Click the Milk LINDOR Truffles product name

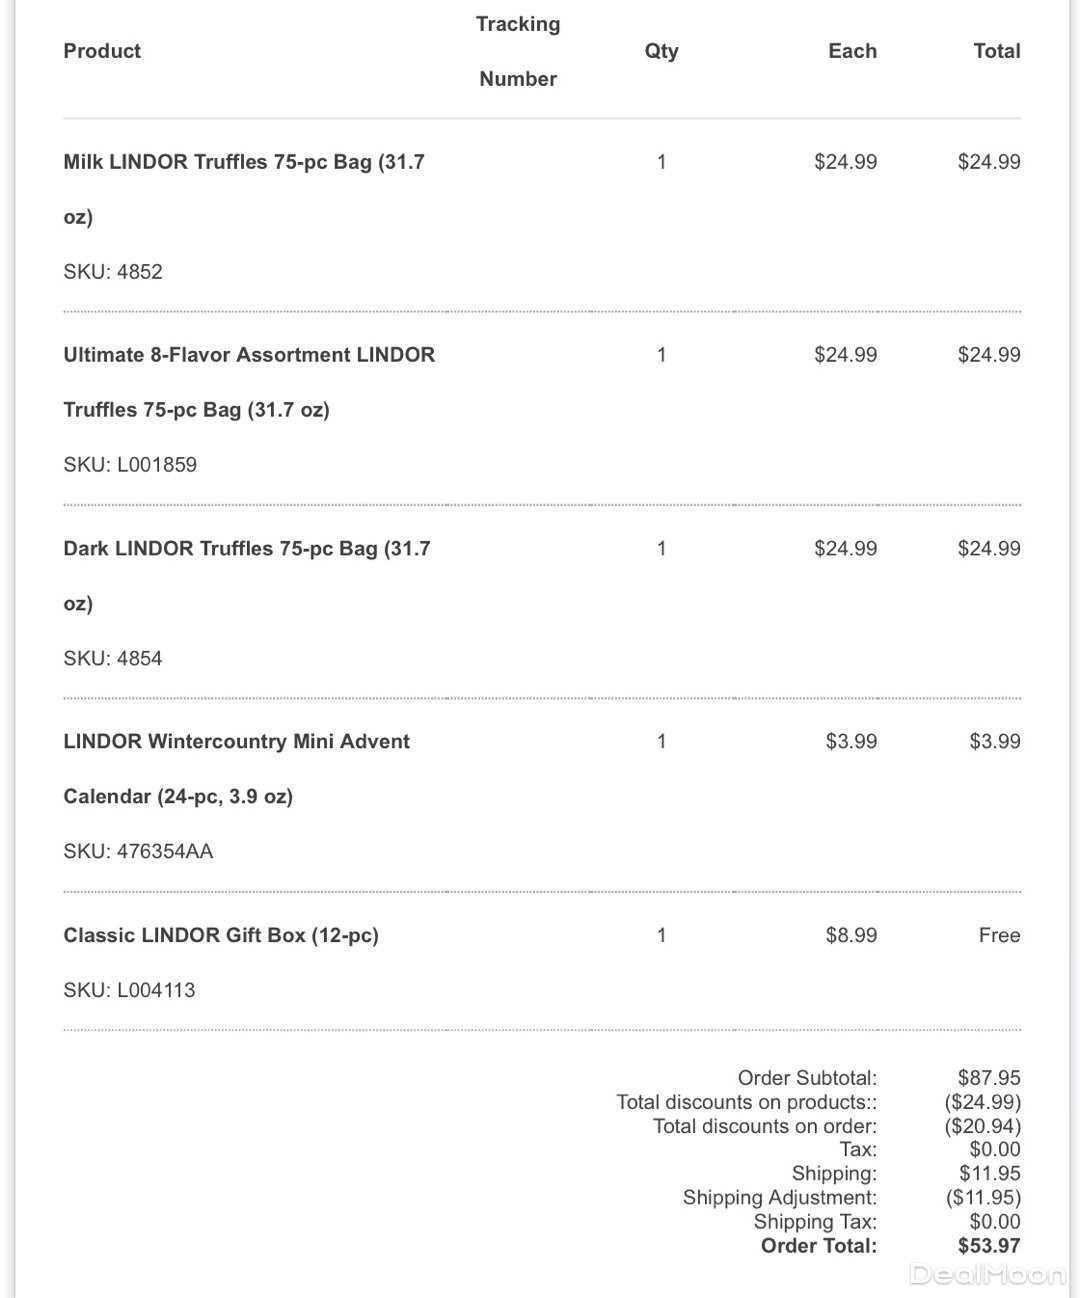pyautogui.click(x=244, y=162)
